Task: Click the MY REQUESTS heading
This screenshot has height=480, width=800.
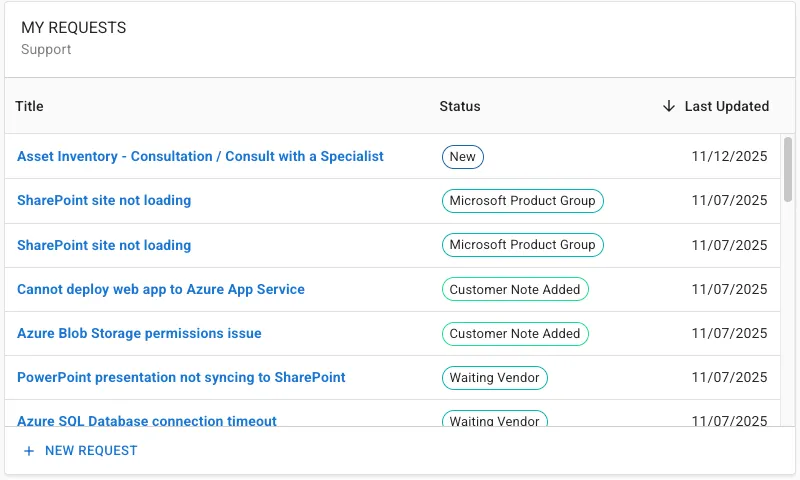Action: coord(73,28)
